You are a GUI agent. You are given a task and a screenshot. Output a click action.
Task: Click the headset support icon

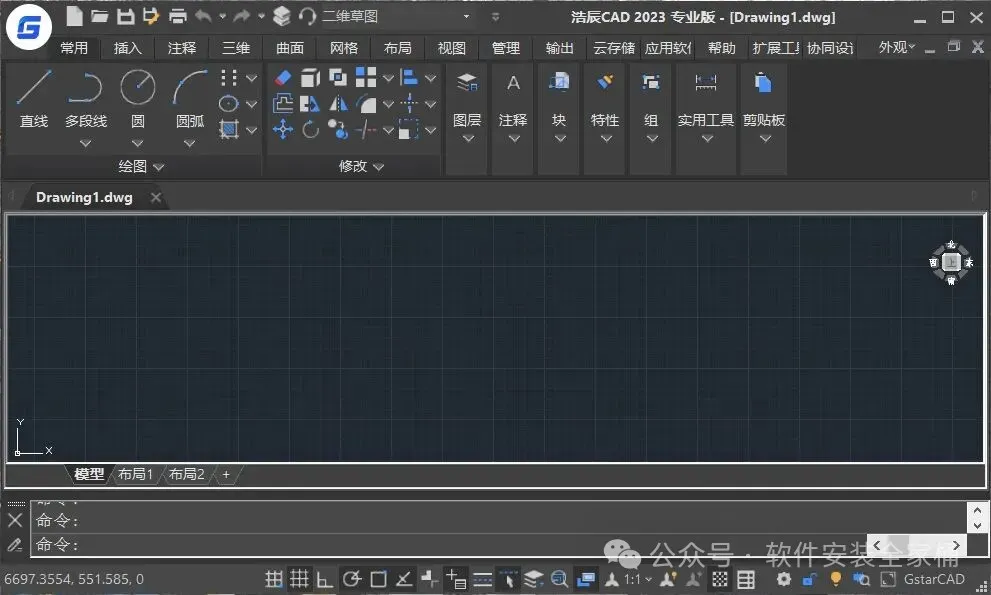tap(307, 16)
